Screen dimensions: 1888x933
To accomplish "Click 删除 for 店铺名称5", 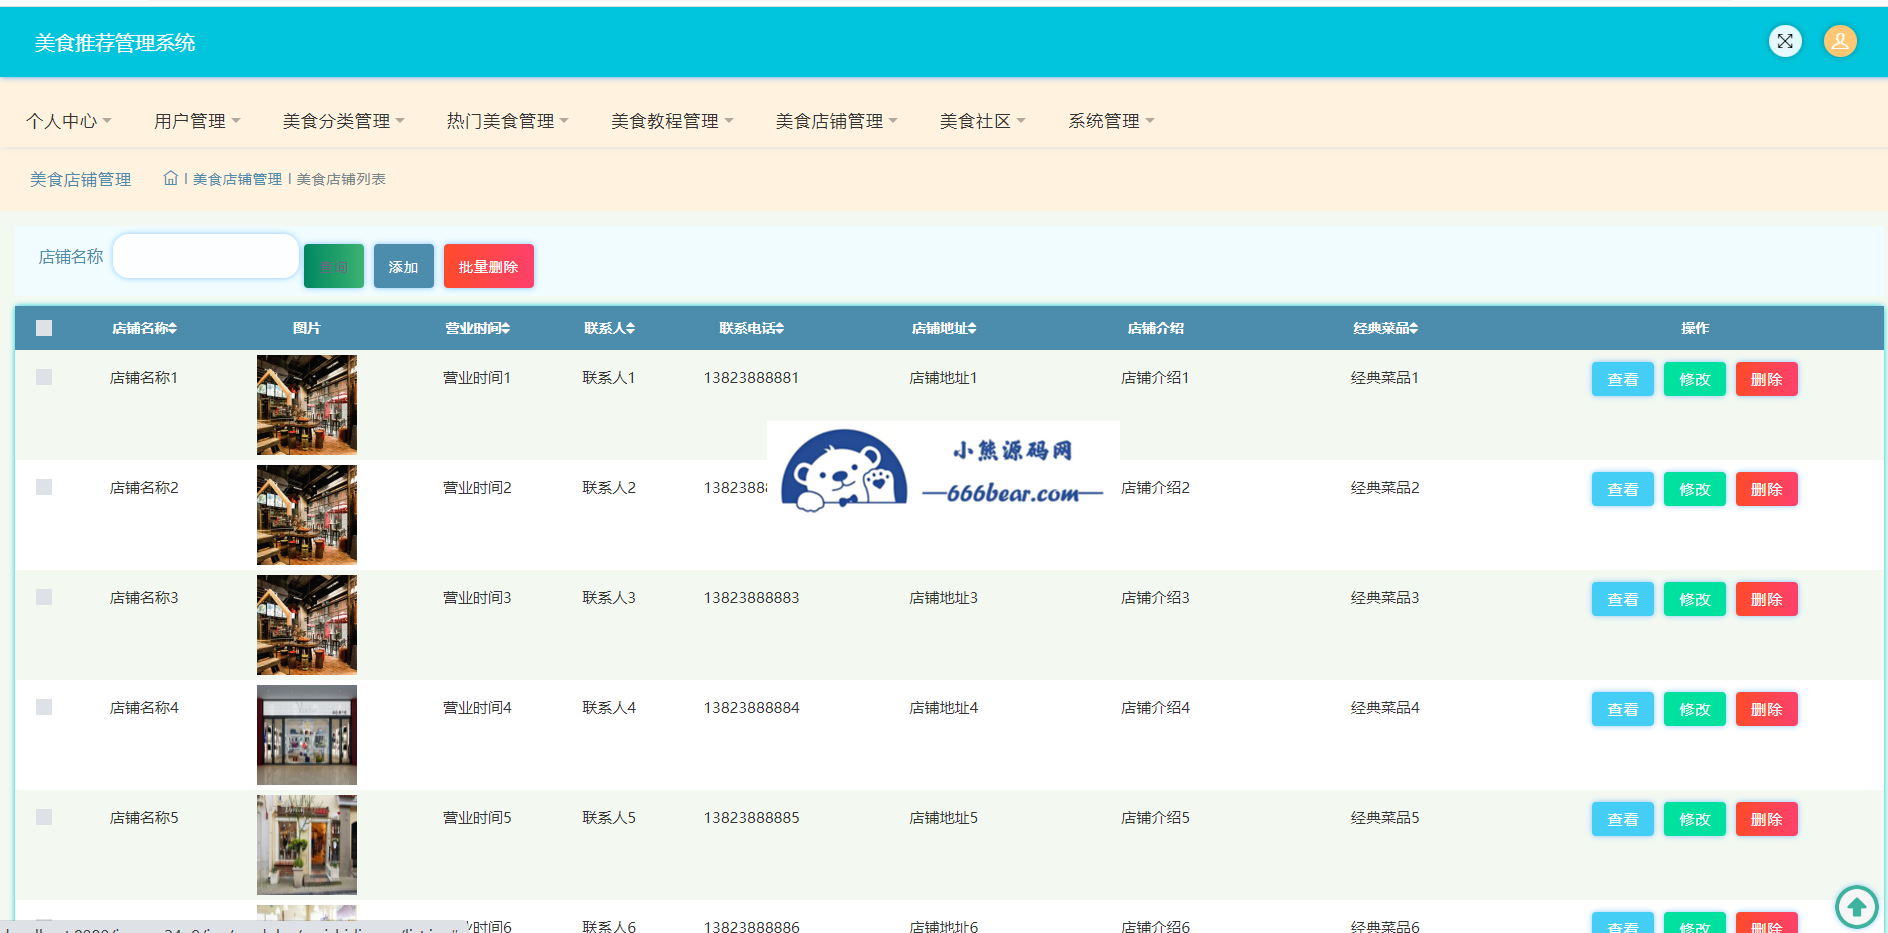I will pyautogui.click(x=1767, y=819).
